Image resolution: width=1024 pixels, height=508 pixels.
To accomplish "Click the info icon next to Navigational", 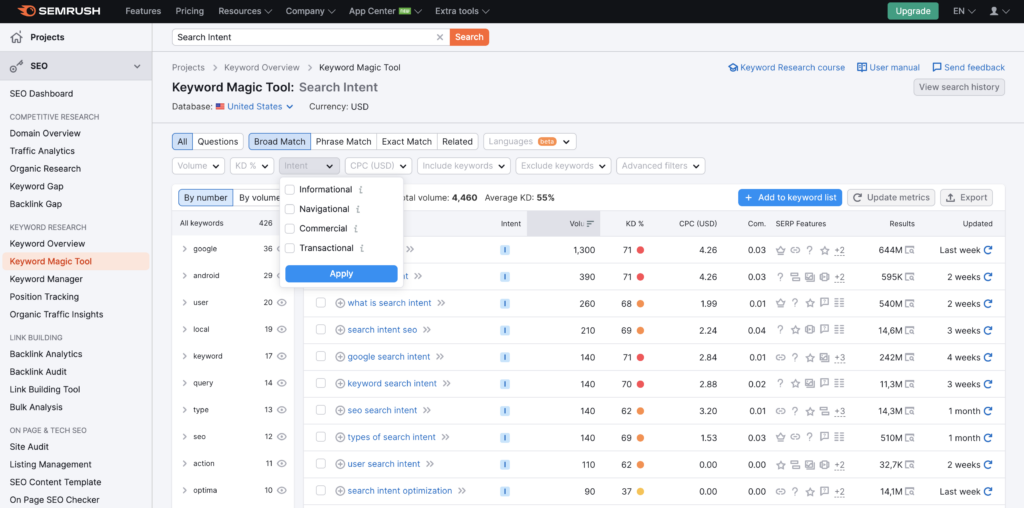I will tap(359, 210).
